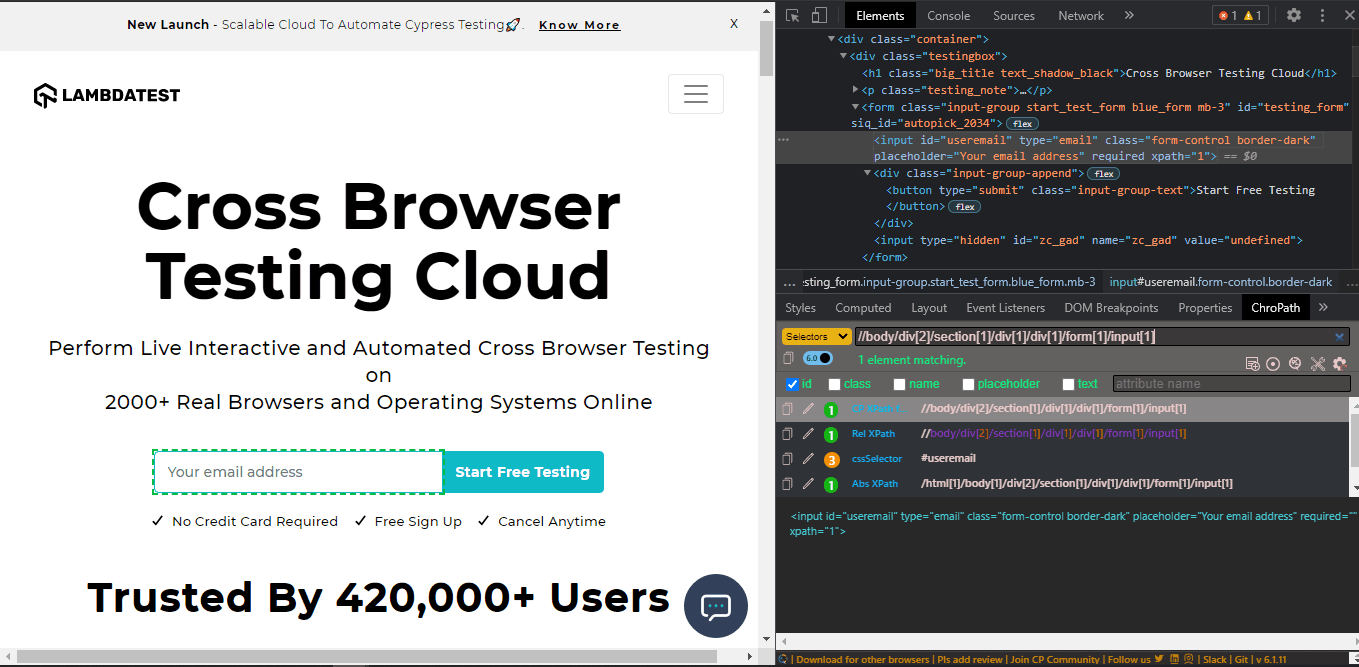Screen dimensions: 1359x667
Task: Activate the inspect element picker icon
Action: point(792,15)
